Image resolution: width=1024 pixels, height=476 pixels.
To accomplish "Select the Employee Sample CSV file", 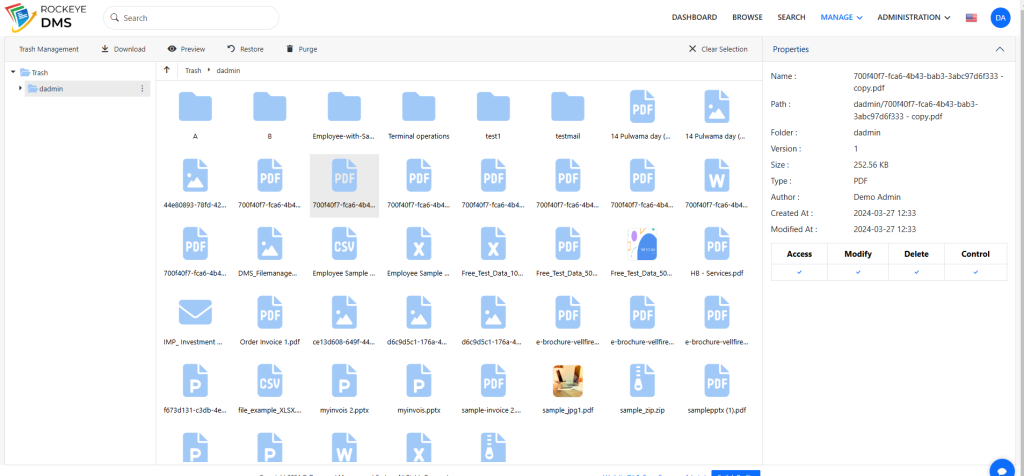I will (344, 252).
